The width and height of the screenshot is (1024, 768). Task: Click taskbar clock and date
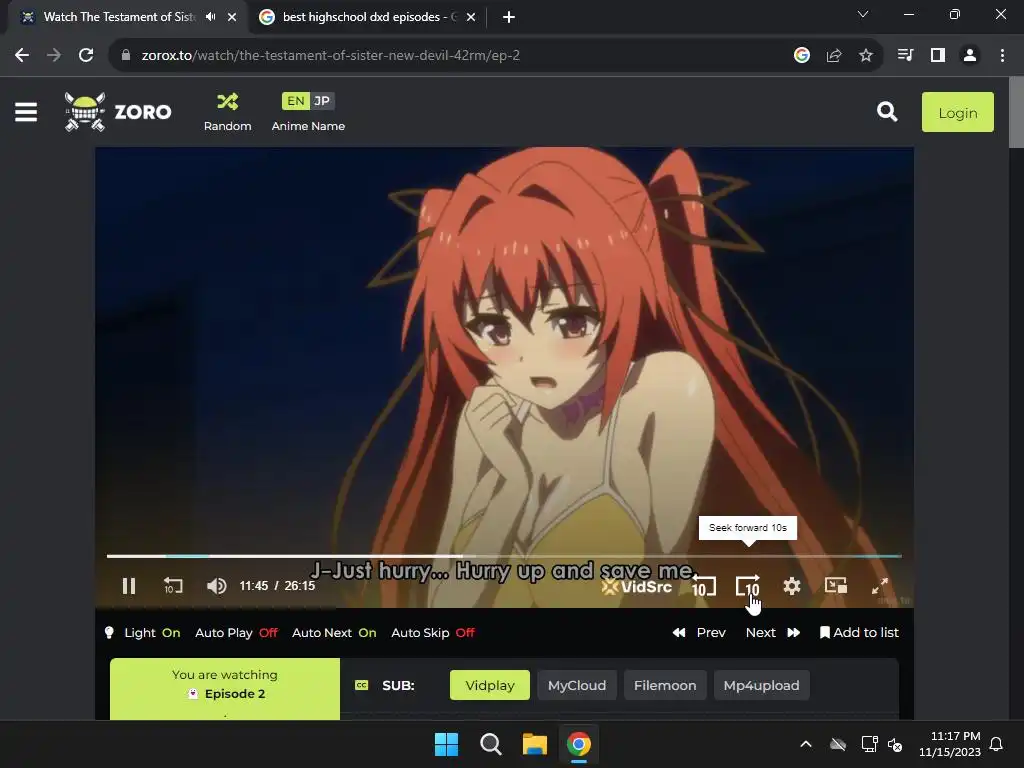click(x=950, y=744)
